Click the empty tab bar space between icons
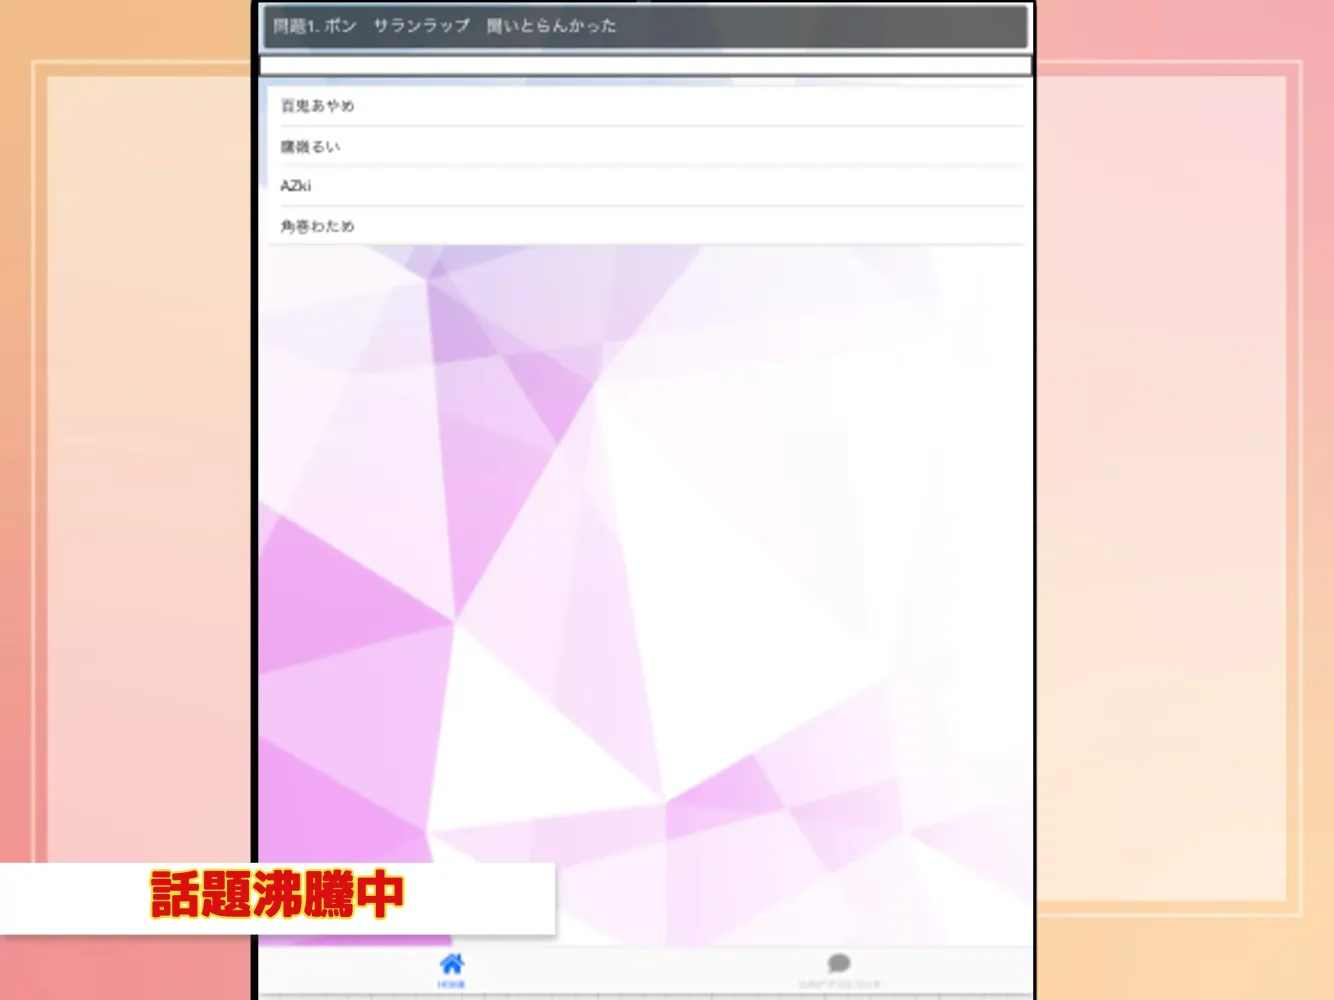This screenshot has width=1334, height=1000. click(x=645, y=968)
